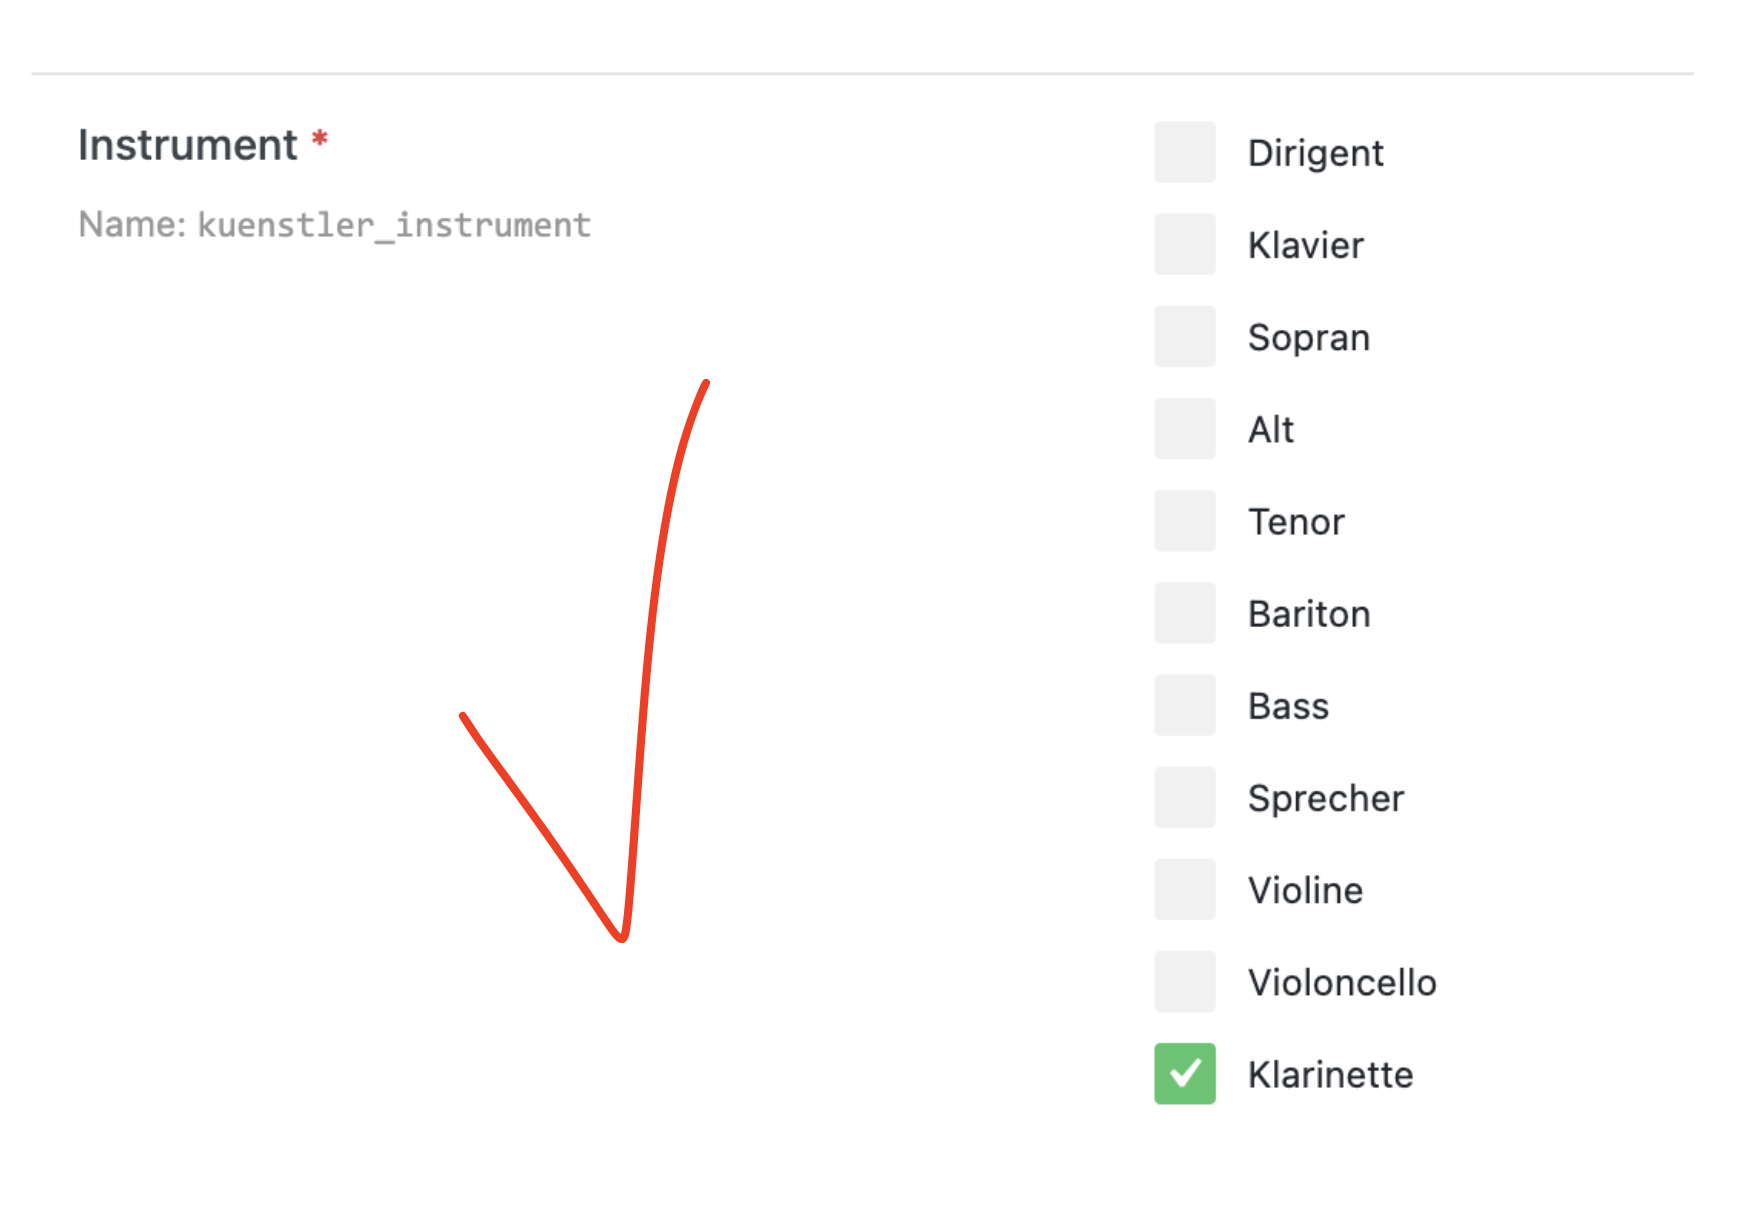Click the kuenstler_instrument field name

pyautogui.click(x=394, y=225)
